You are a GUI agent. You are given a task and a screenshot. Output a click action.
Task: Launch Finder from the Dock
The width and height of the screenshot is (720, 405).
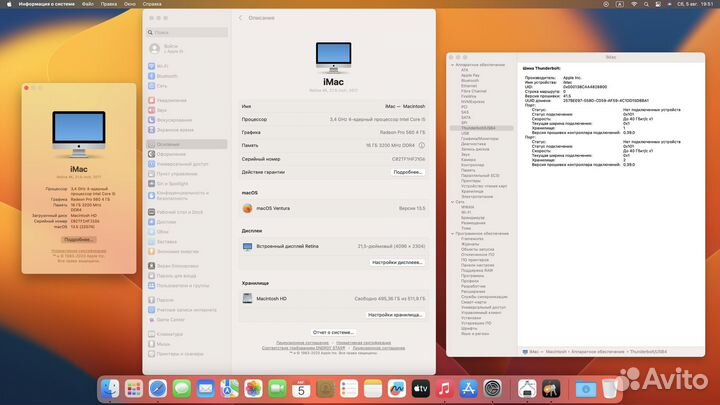click(110, 389)
